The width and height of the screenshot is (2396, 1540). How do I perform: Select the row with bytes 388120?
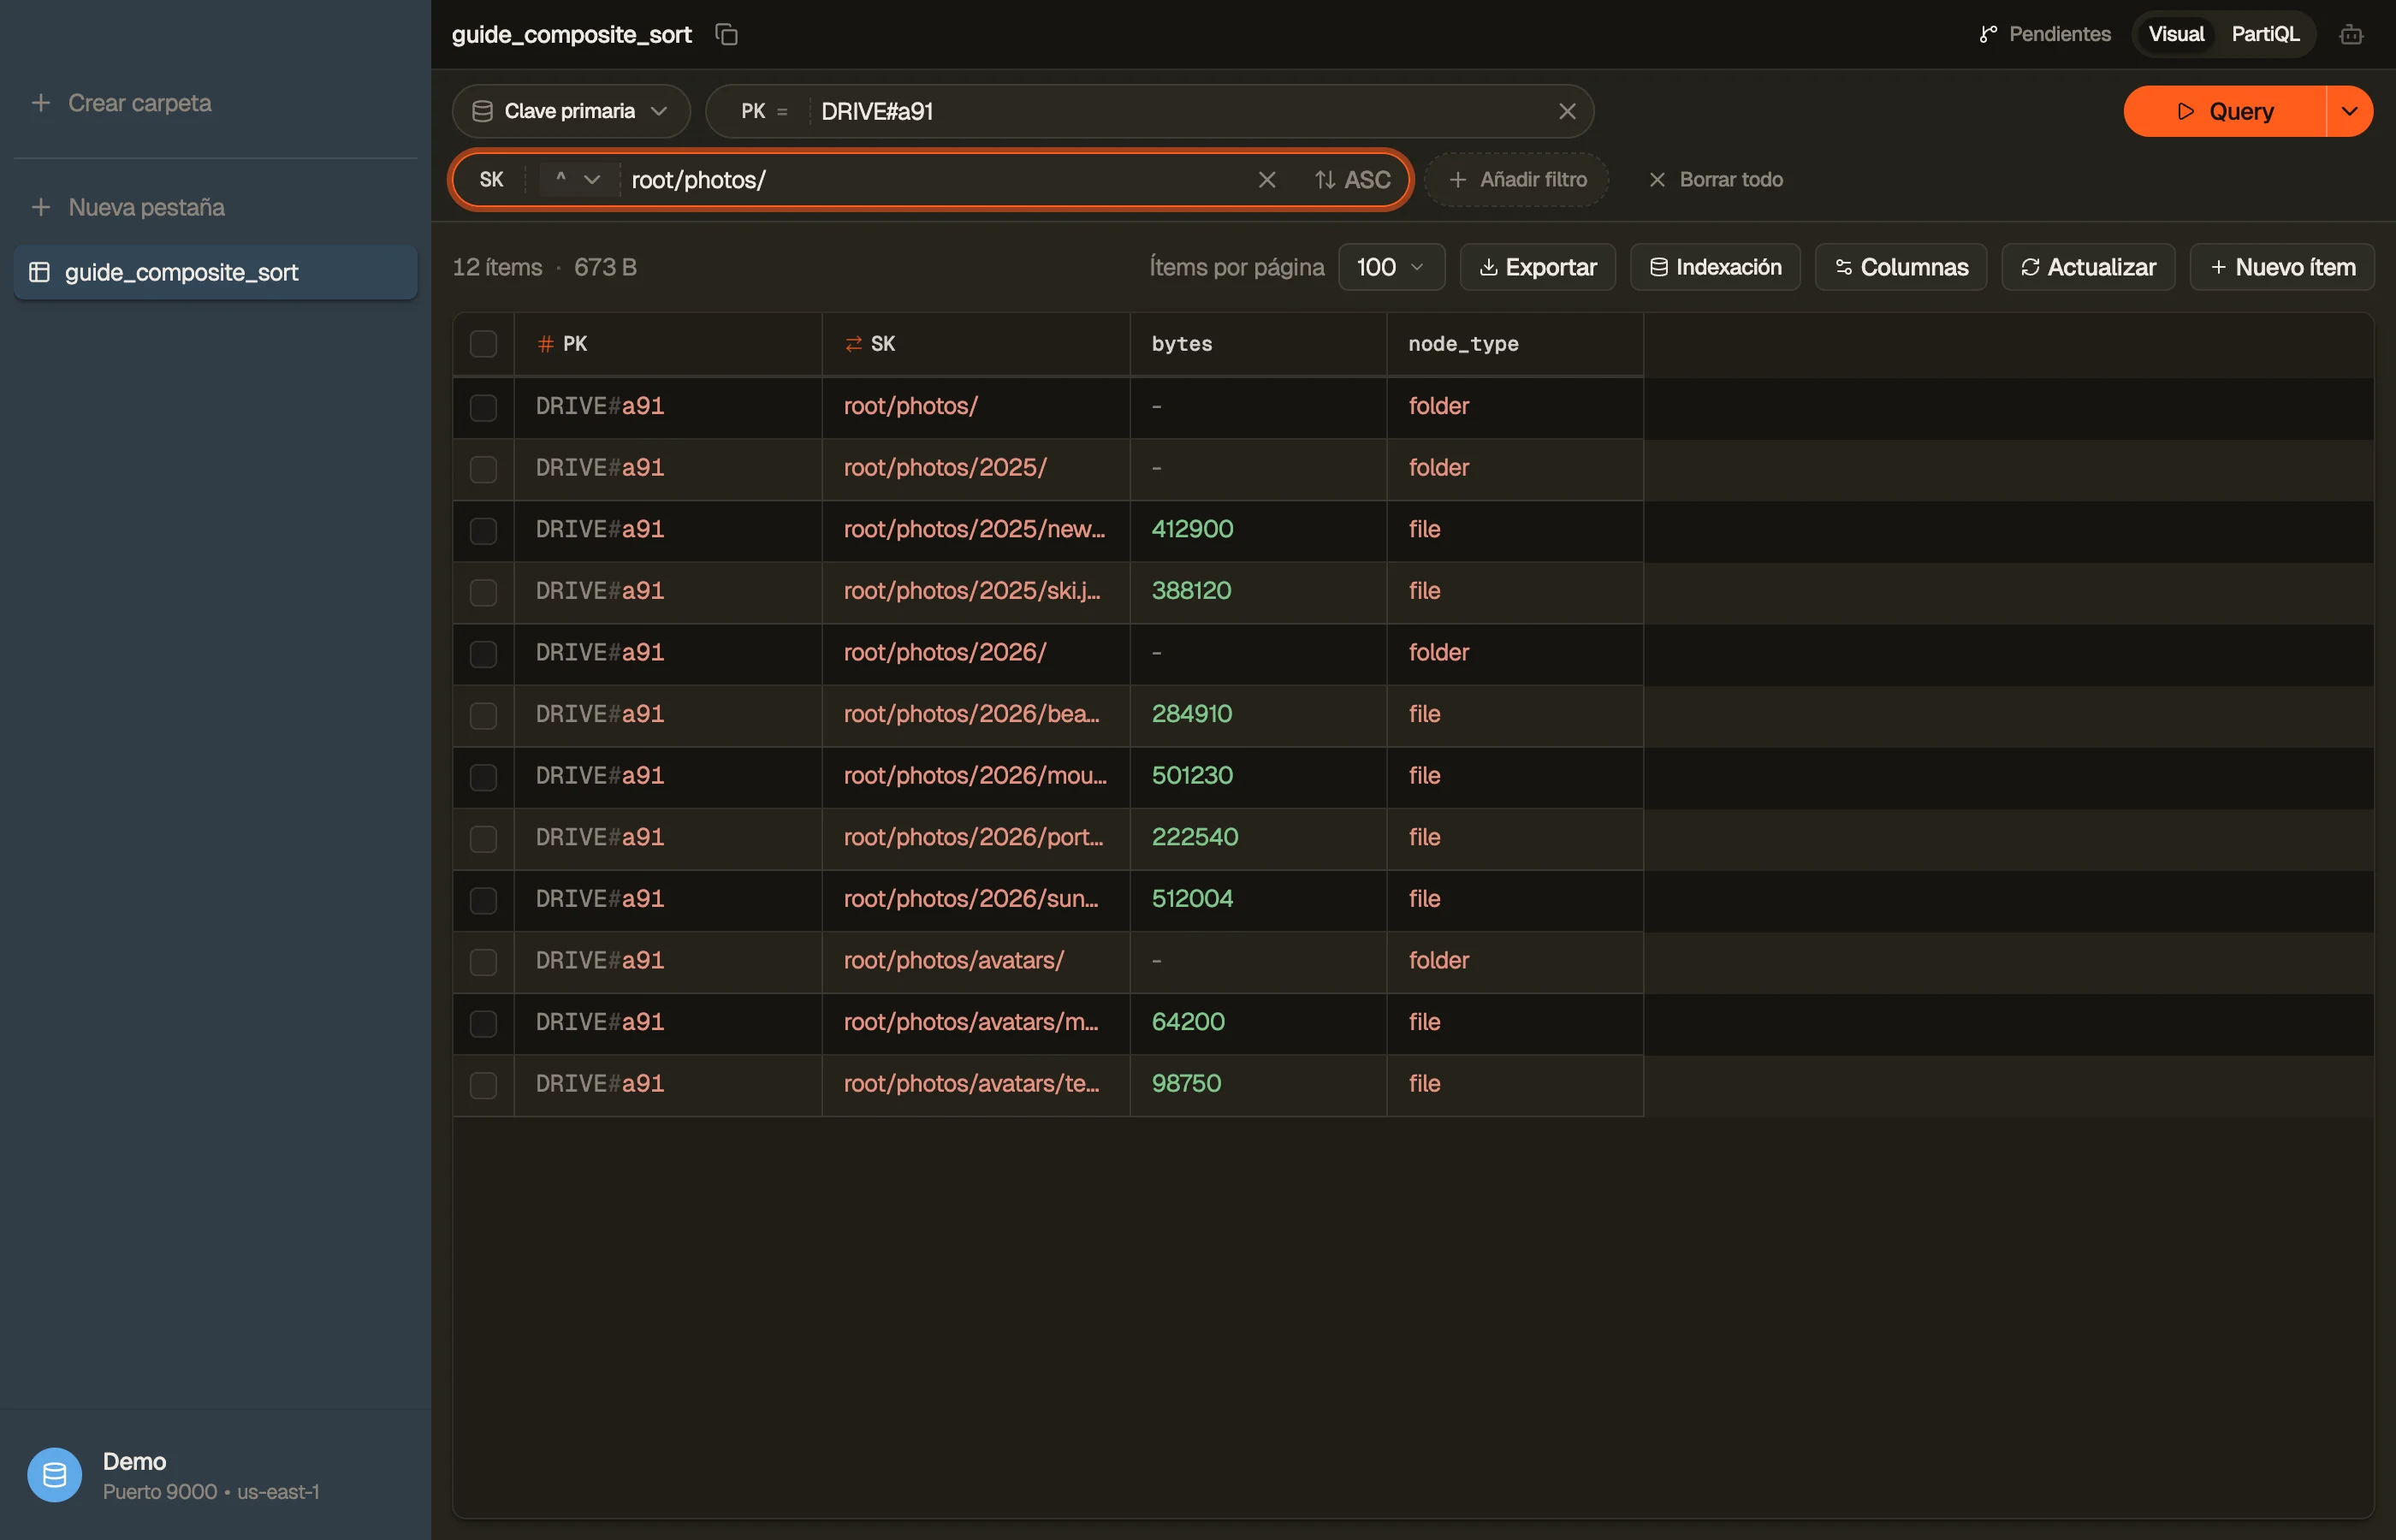tap(483, 592)
